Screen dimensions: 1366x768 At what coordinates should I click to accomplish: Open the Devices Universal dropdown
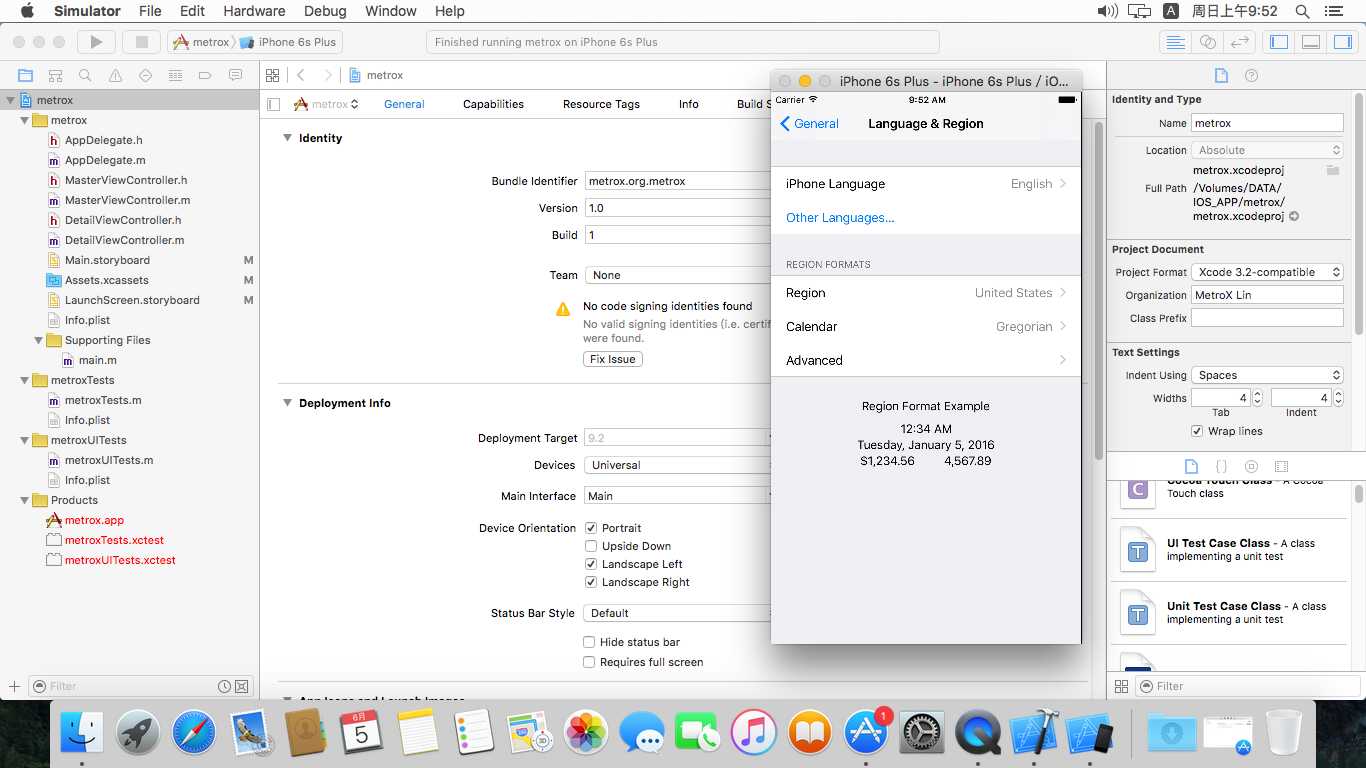pyautogui.click(x=678, y=465)
